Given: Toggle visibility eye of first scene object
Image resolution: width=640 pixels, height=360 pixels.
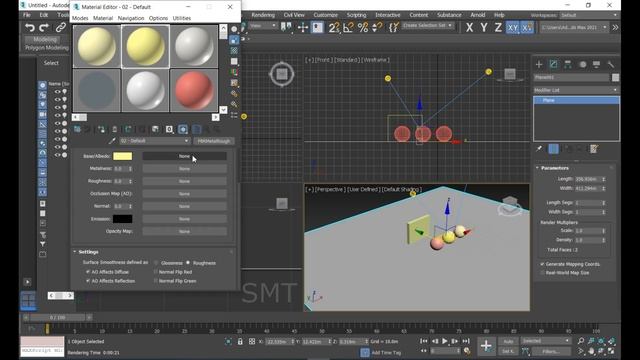Looking at the screenshot, I should point(58,92).
